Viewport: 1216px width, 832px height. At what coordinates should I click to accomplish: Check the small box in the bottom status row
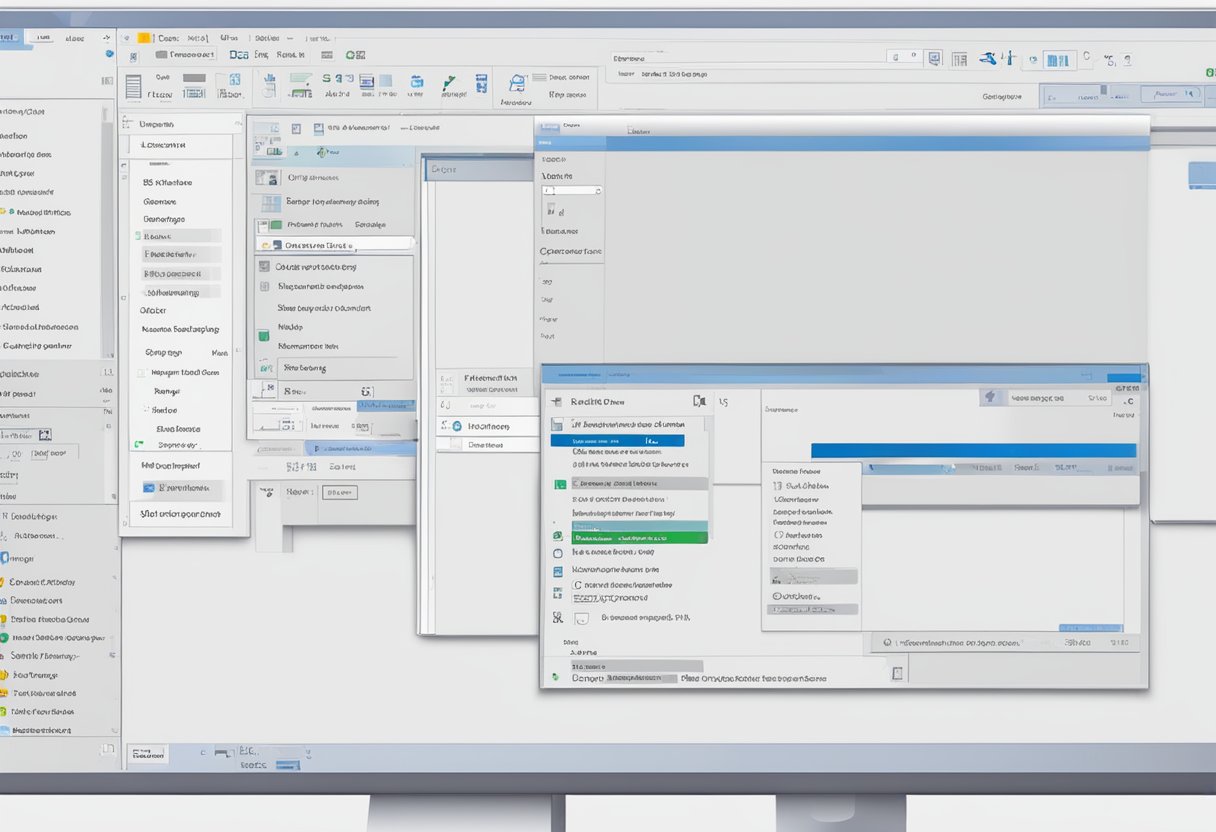coord(896,672)
